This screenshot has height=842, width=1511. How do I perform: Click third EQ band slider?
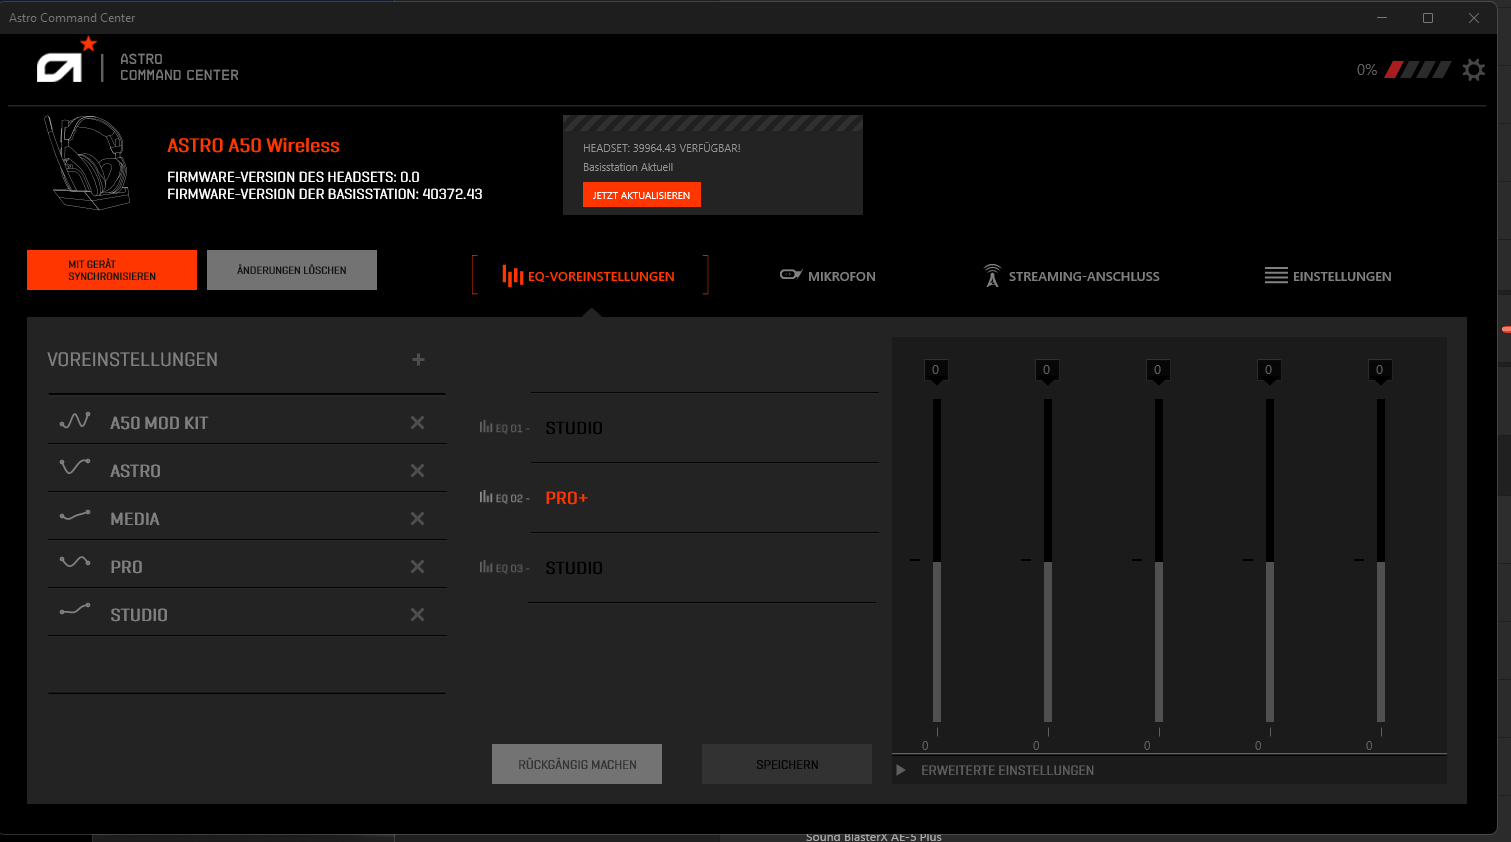pos(1159,561)
